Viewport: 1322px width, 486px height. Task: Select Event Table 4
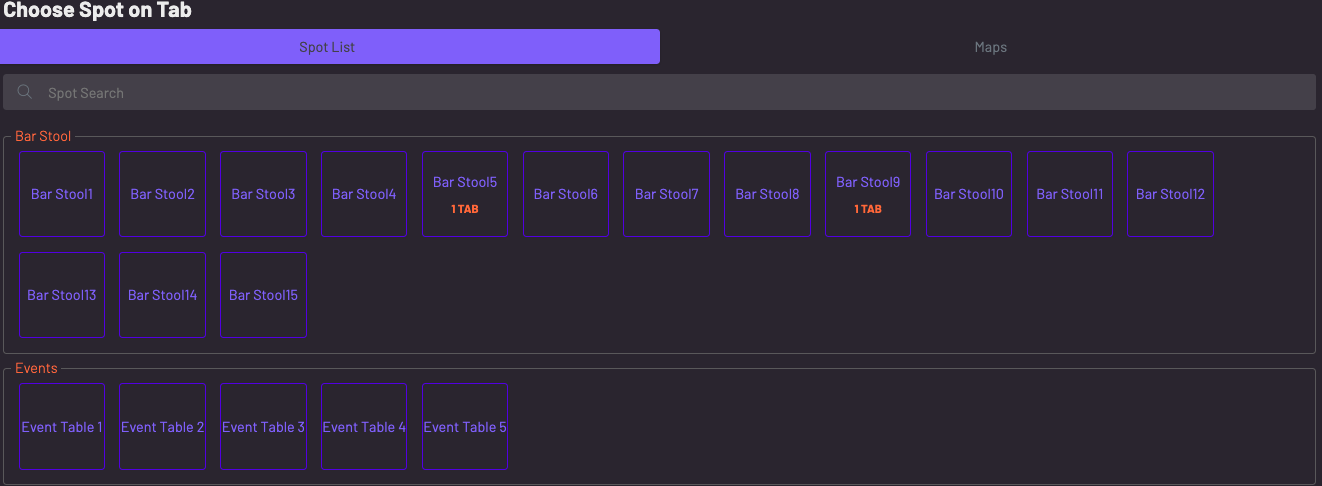click(364, 427)
